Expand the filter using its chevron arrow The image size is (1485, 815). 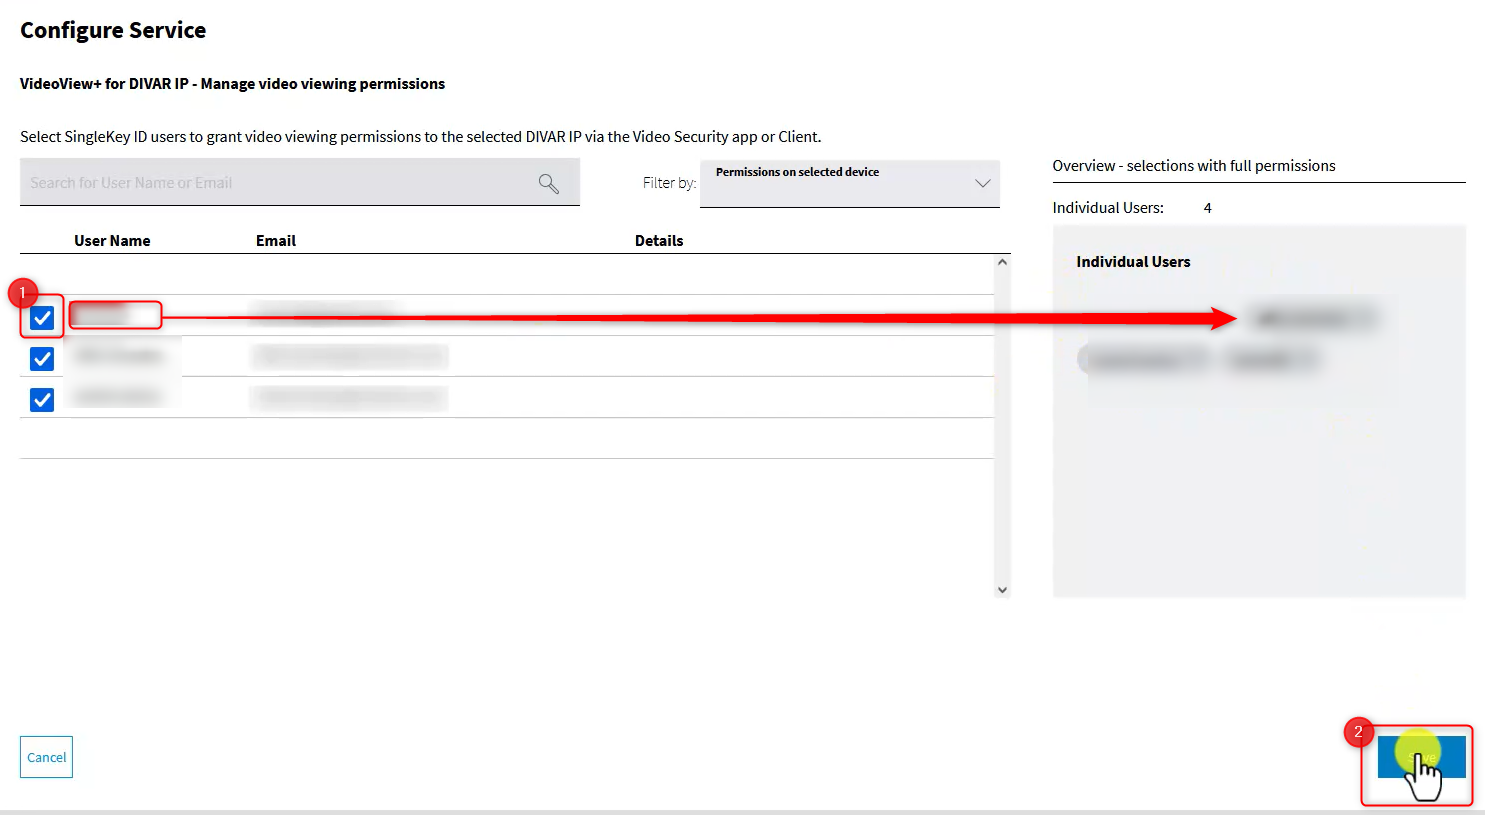[x=982, y=183]
